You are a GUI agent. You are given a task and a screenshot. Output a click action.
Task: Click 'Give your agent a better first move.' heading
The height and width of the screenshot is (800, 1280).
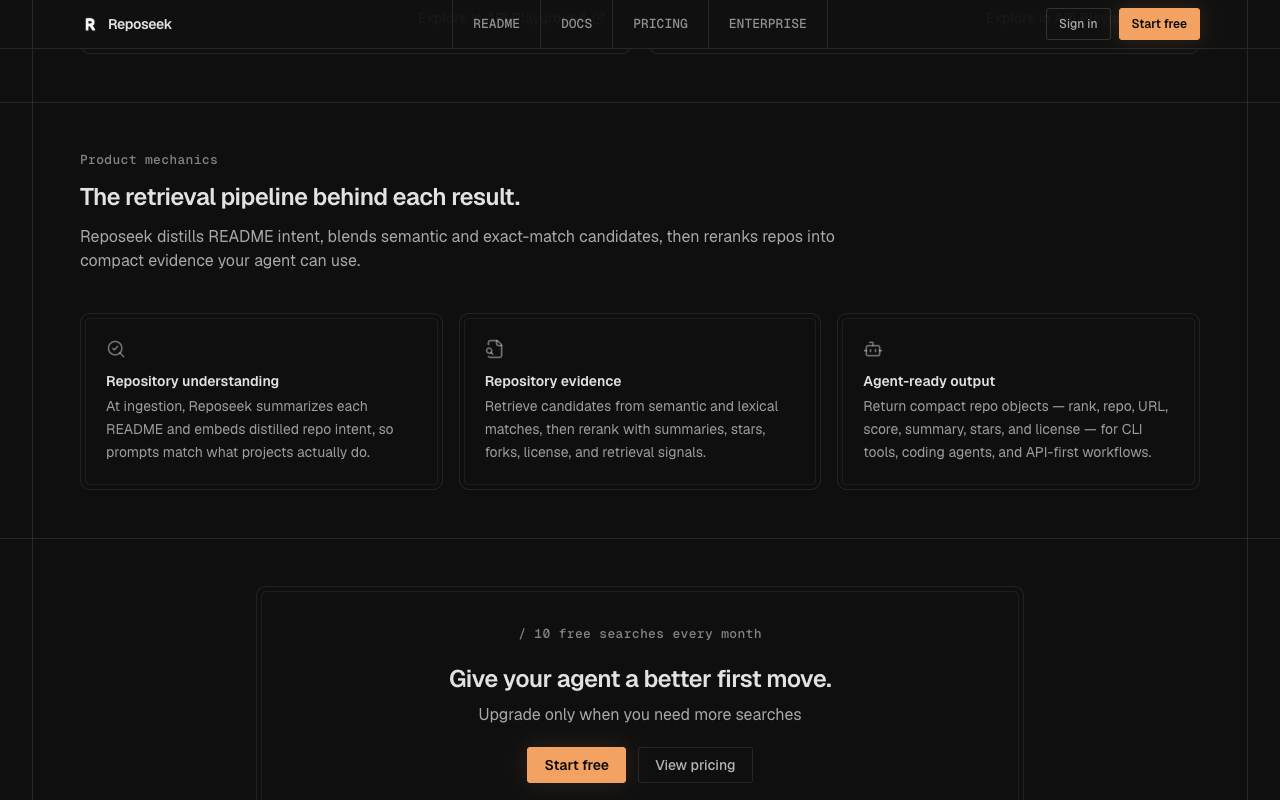click(x=640, y=679)
